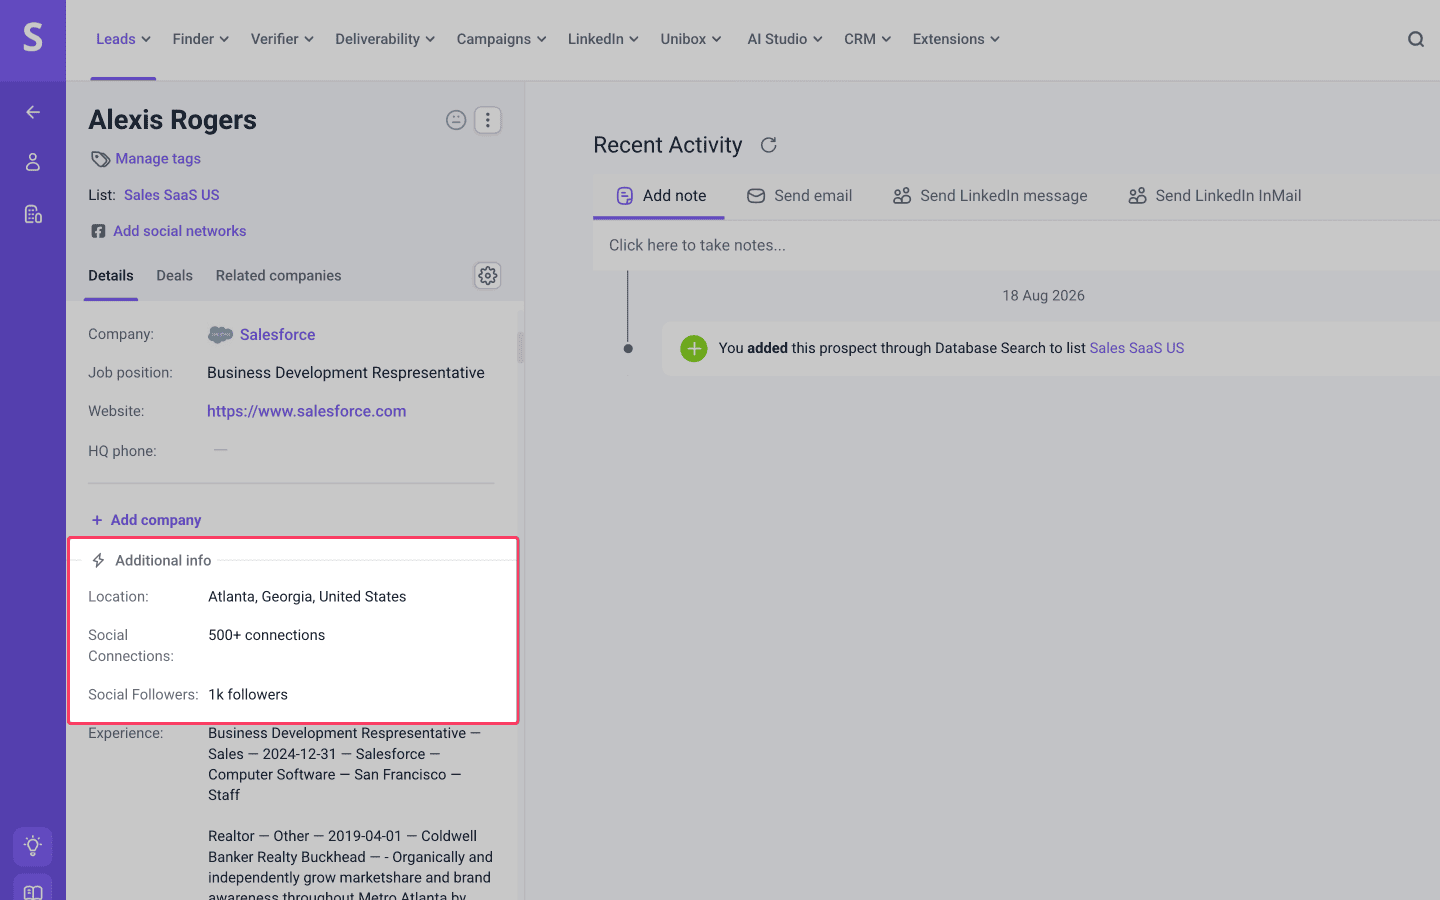Open the salesforce.com website link
Viewport: 1440px width, 900px height.
point(306,411)
